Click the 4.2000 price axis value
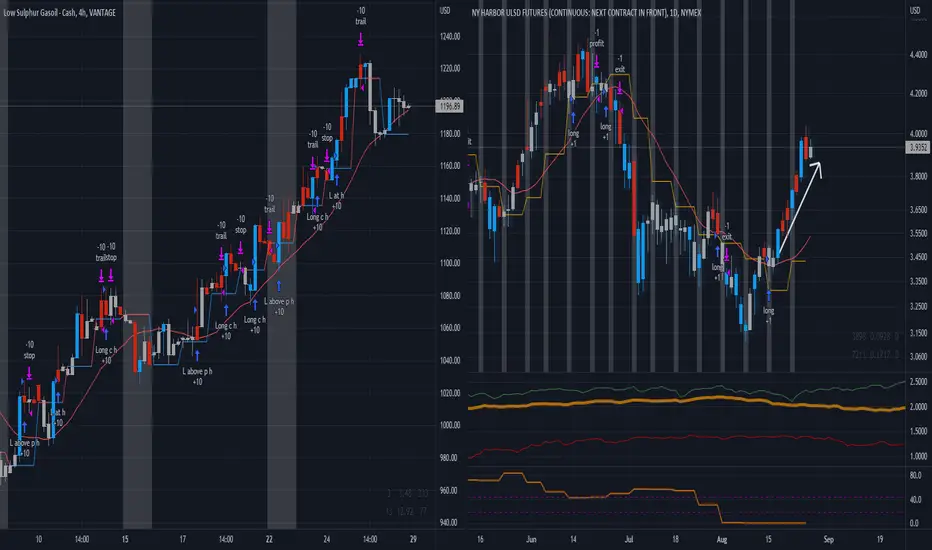The height and width of the screenshot is (550, 932). coord(918,93)
